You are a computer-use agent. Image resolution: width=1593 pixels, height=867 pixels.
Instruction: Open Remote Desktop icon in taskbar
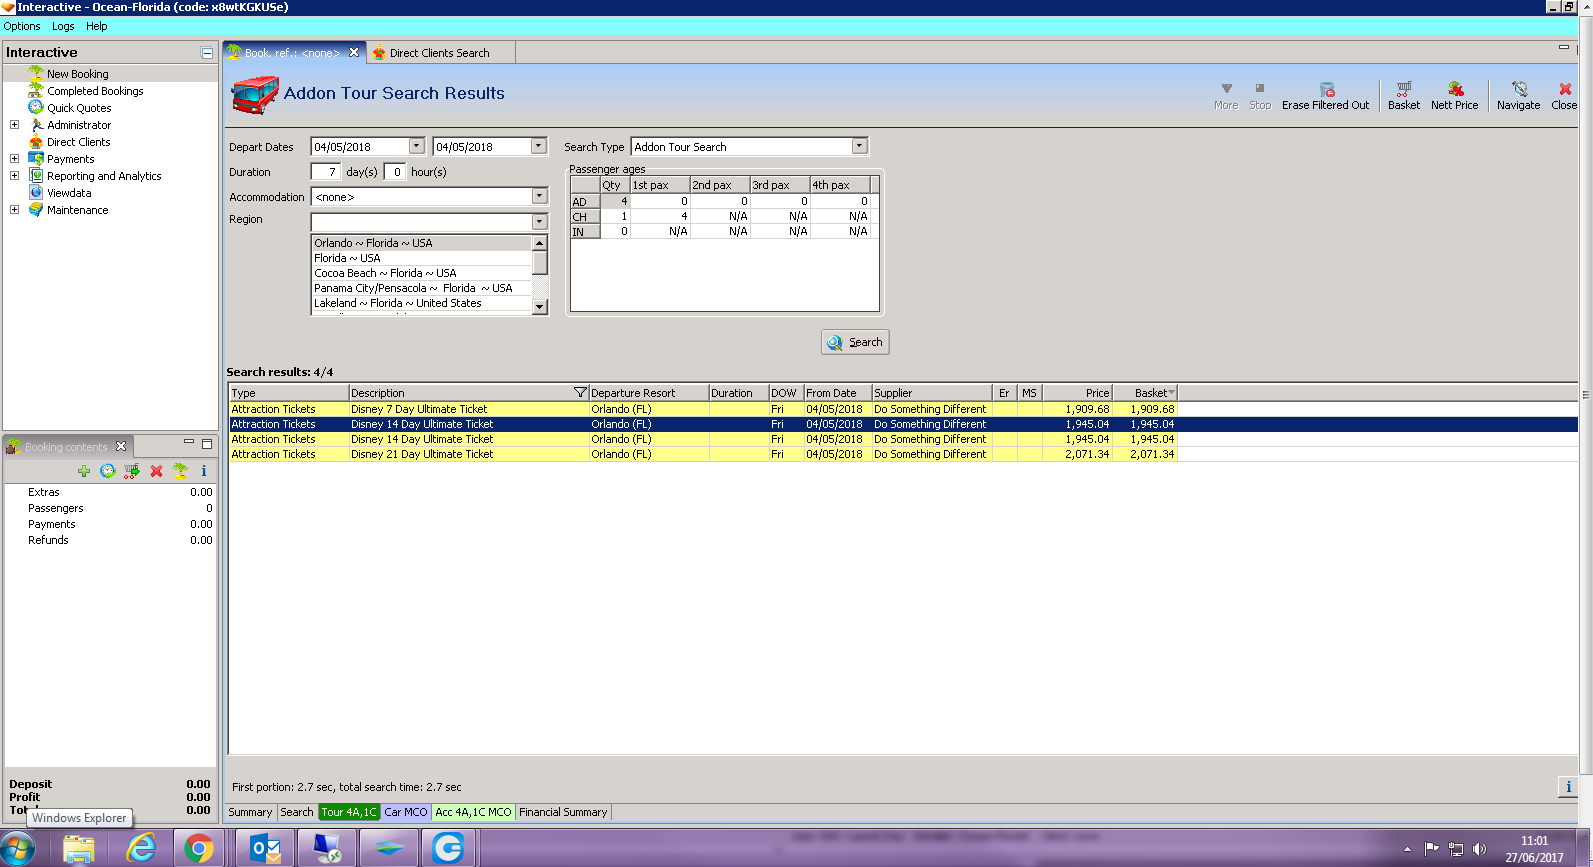tap(327, 849)
